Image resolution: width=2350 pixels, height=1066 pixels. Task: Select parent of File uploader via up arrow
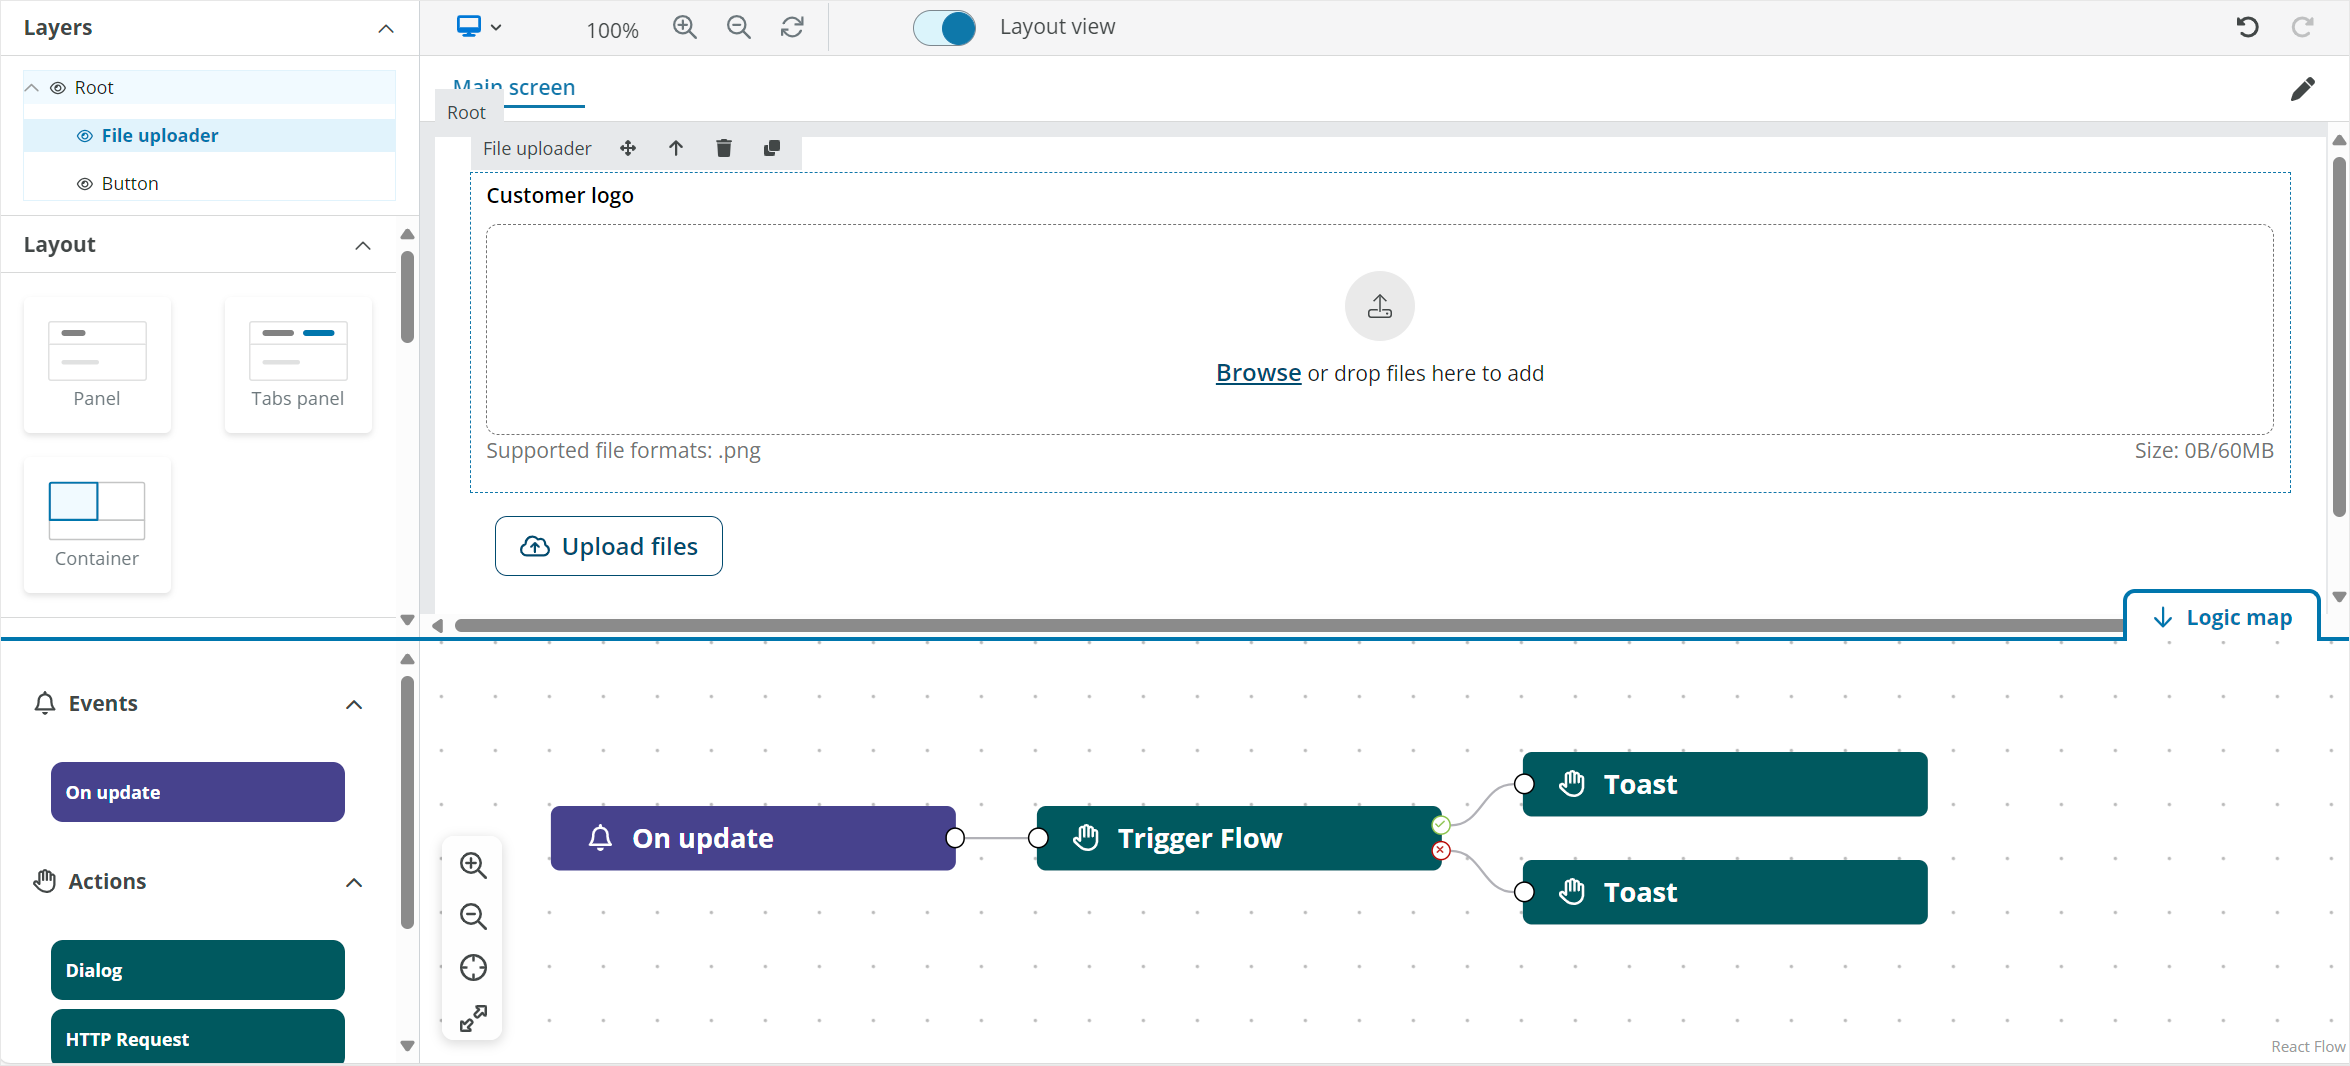coord(675,148)
